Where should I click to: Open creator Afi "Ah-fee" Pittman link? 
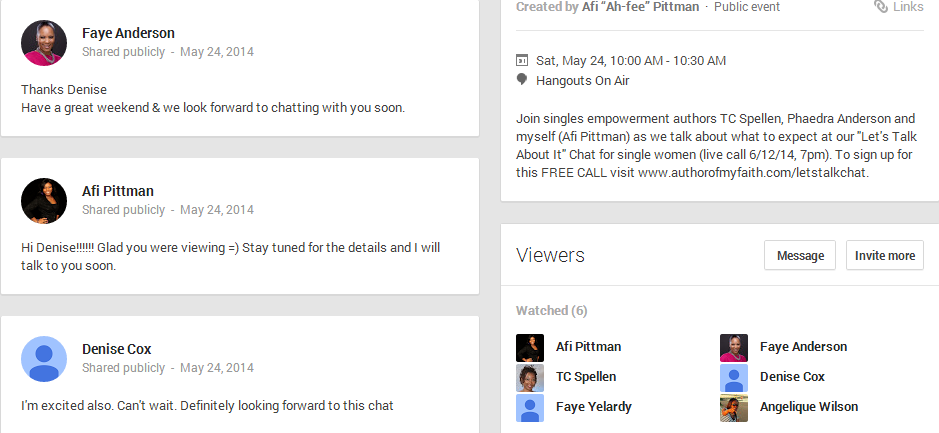point(640,7)
